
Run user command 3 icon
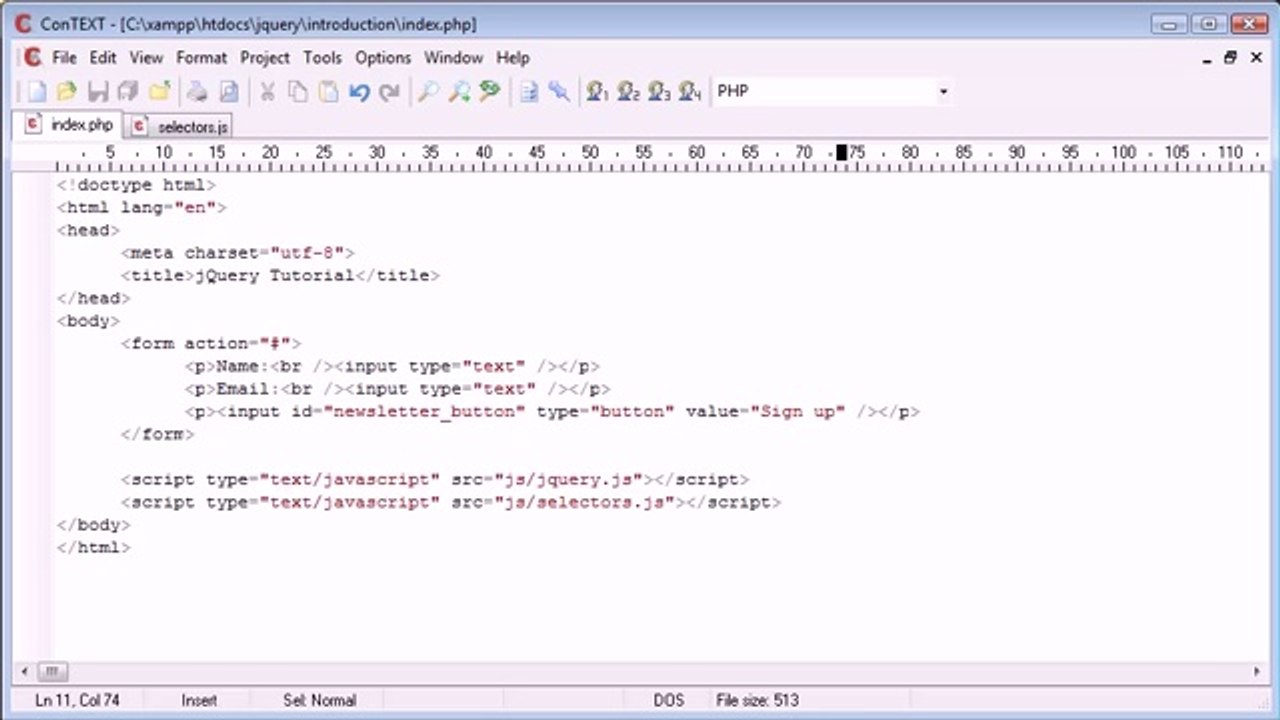pyautogui.click(x=659, y=92)
